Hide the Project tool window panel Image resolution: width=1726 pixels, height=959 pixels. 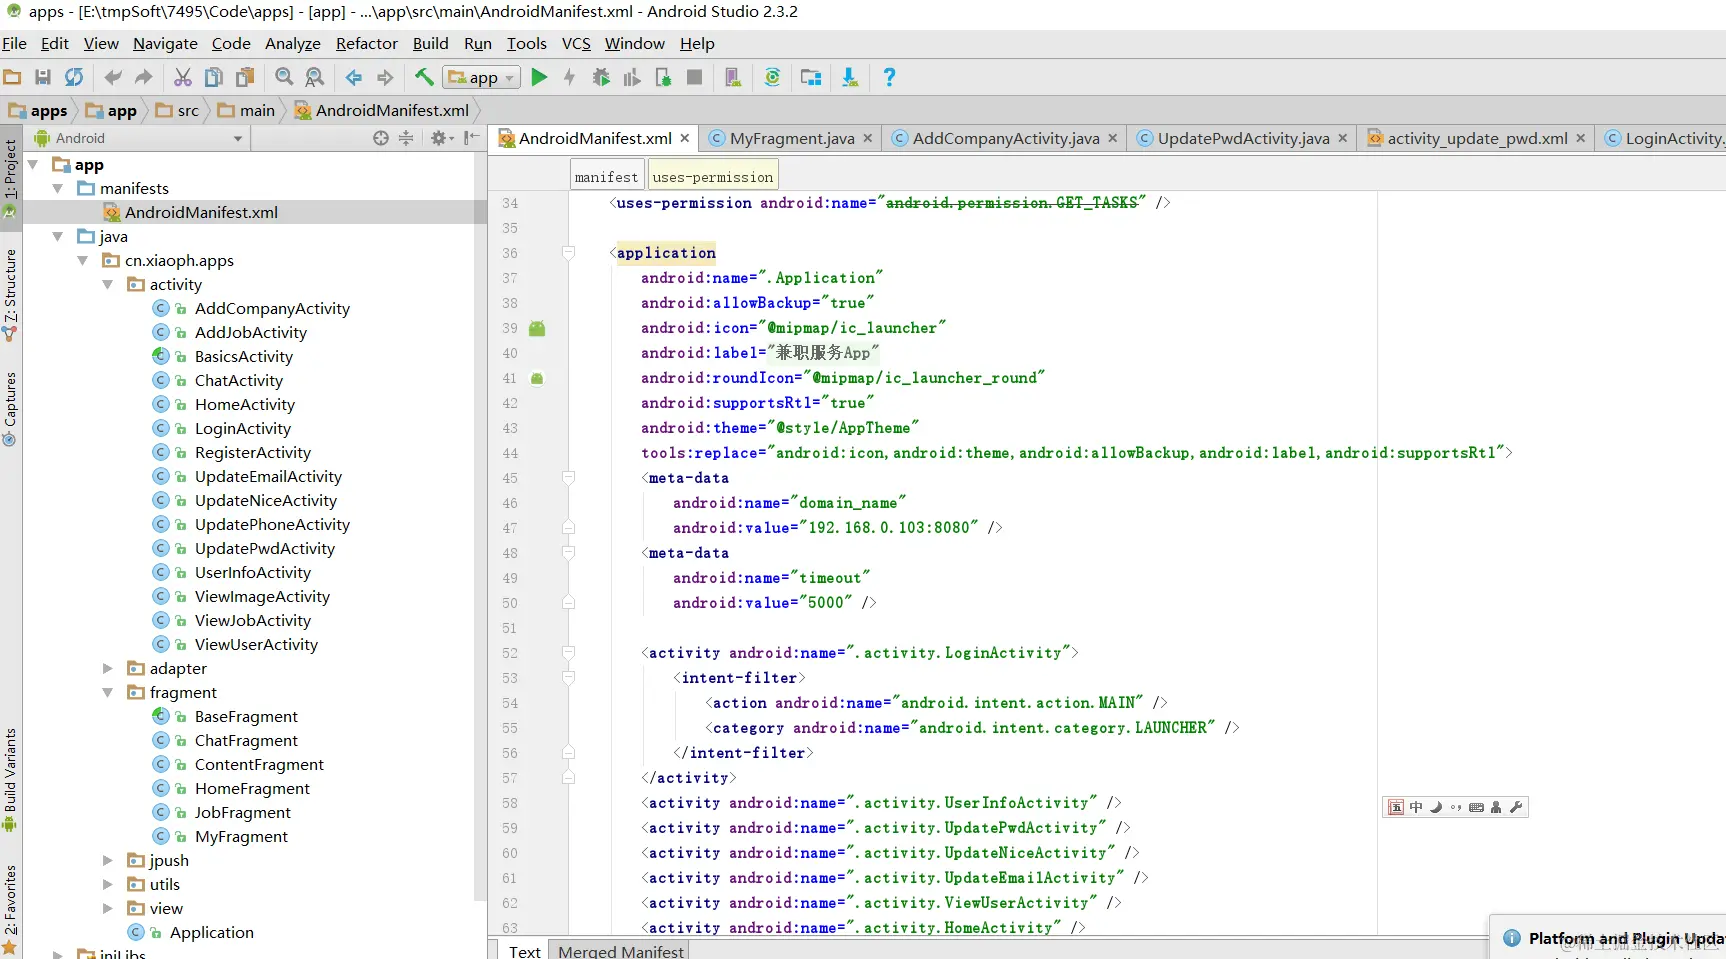tap(472, 138)
